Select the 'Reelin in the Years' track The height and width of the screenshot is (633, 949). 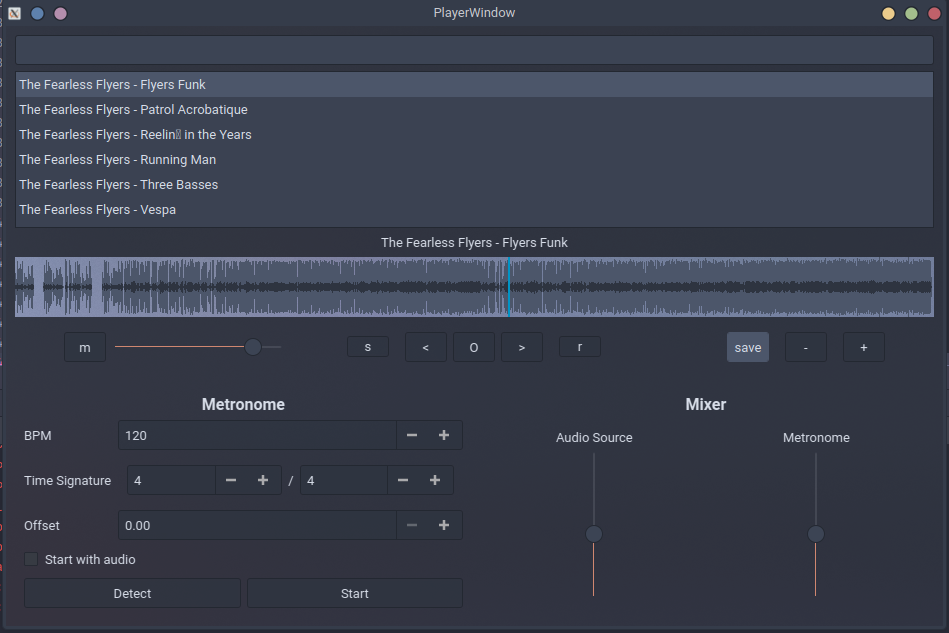tap(474, 134)
